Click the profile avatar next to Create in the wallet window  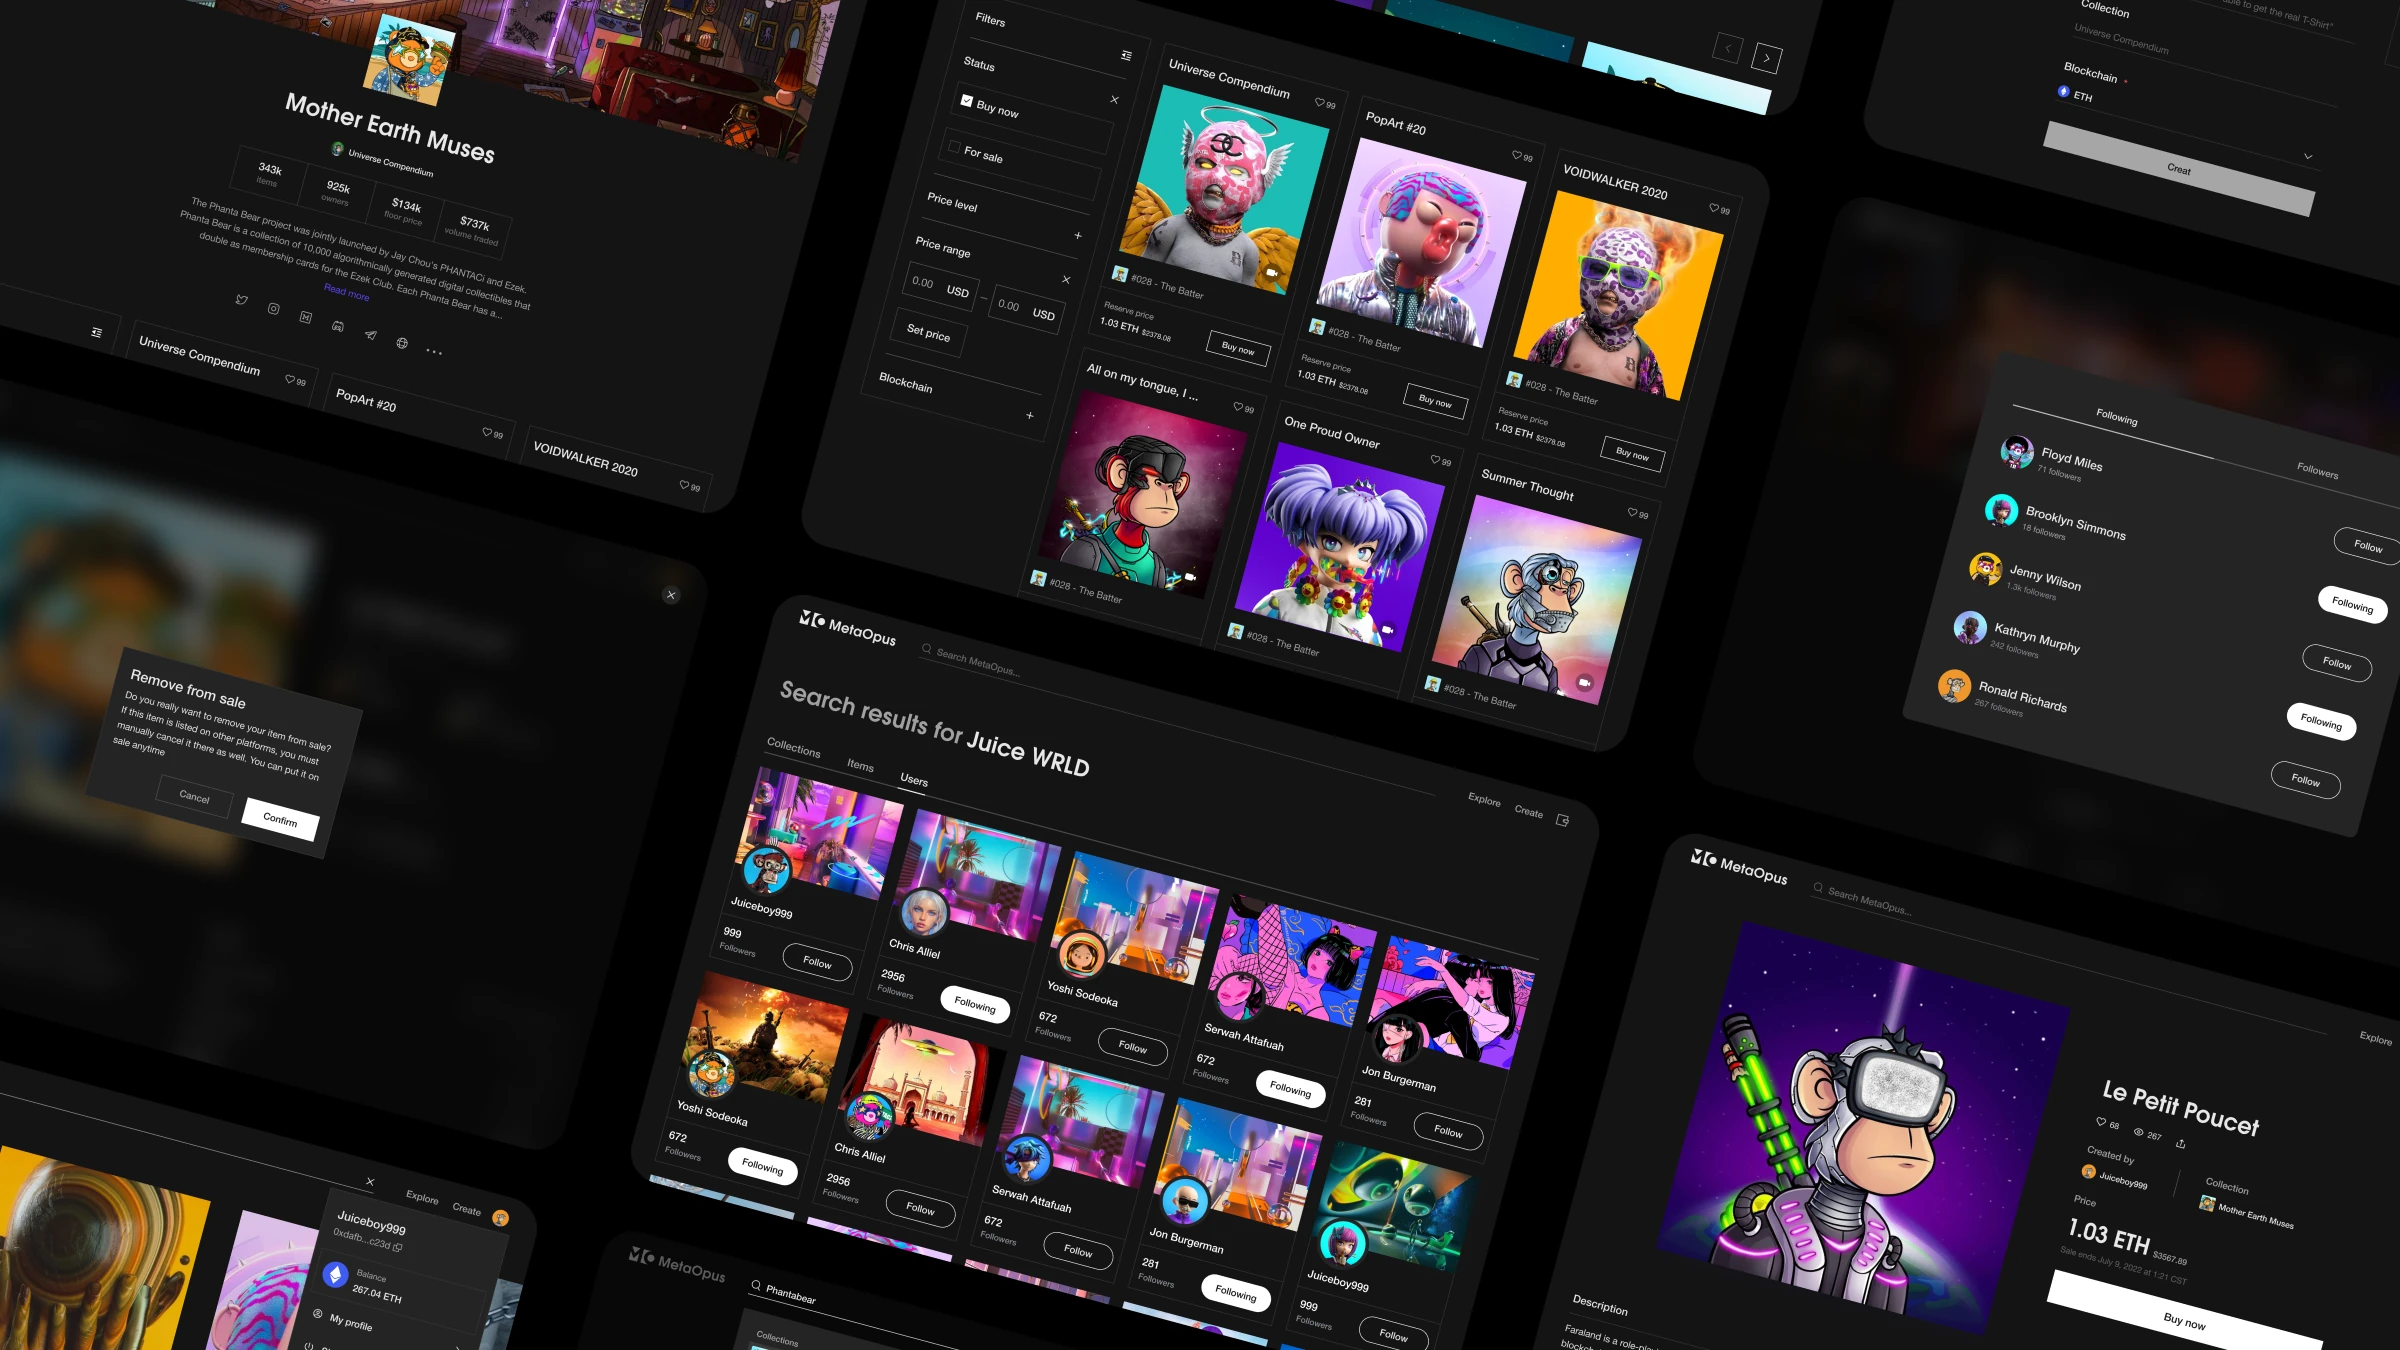coord(500,1217)
